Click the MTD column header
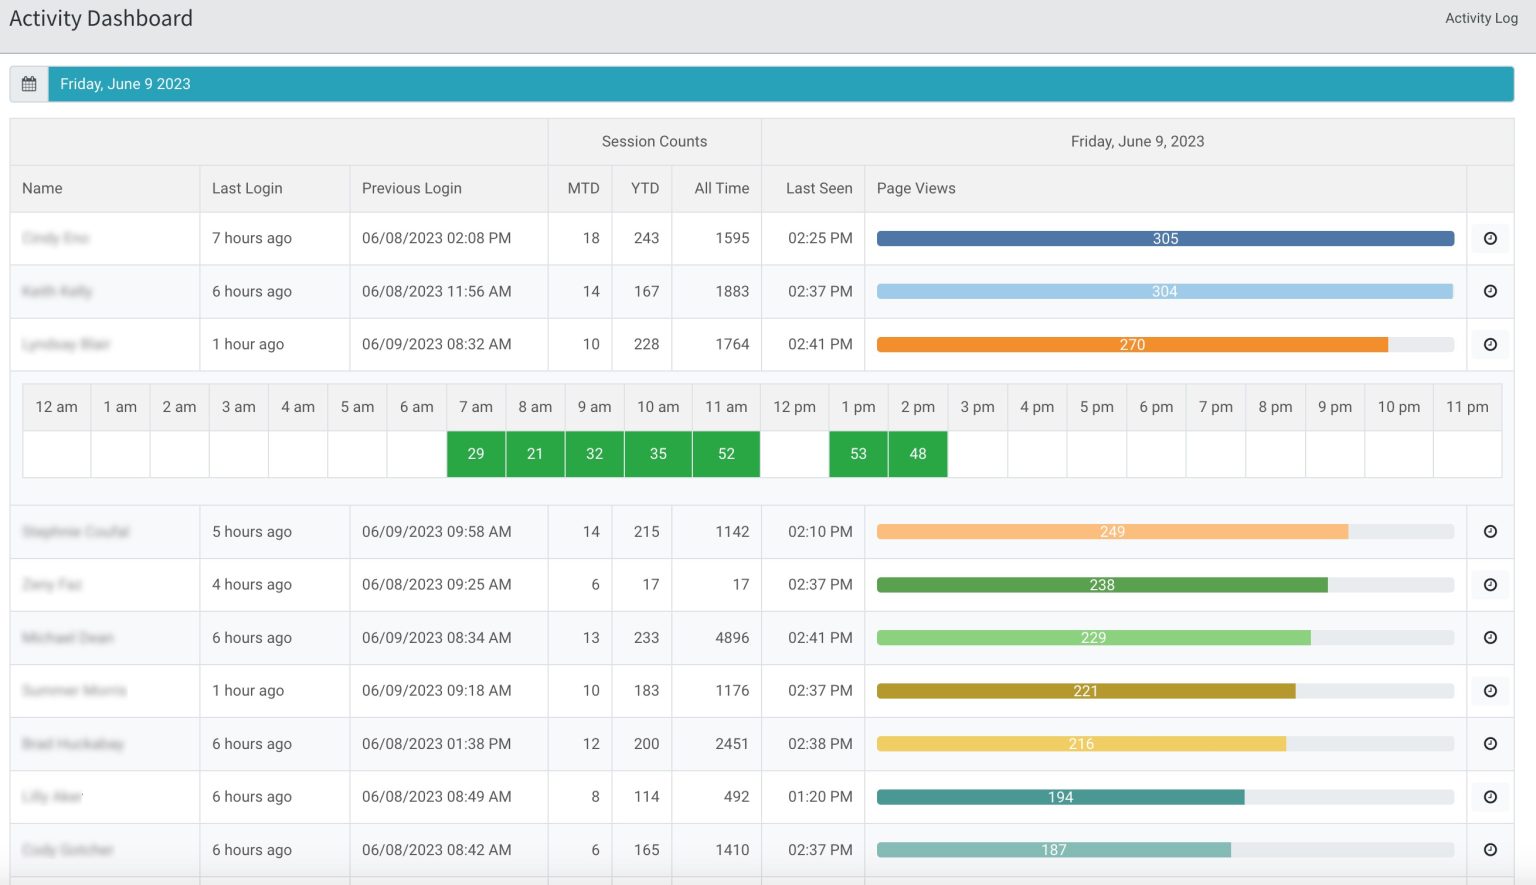 (x=583, y=188)
